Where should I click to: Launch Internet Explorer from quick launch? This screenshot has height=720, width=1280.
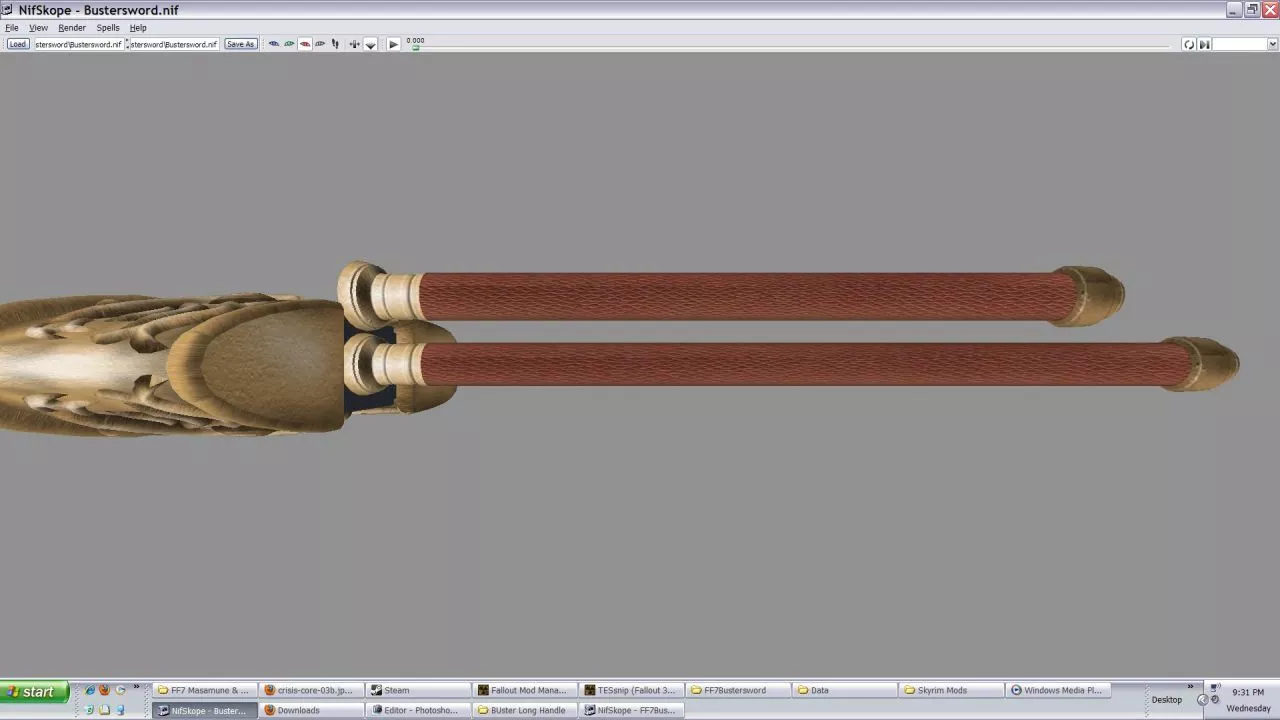coord(89,690)
